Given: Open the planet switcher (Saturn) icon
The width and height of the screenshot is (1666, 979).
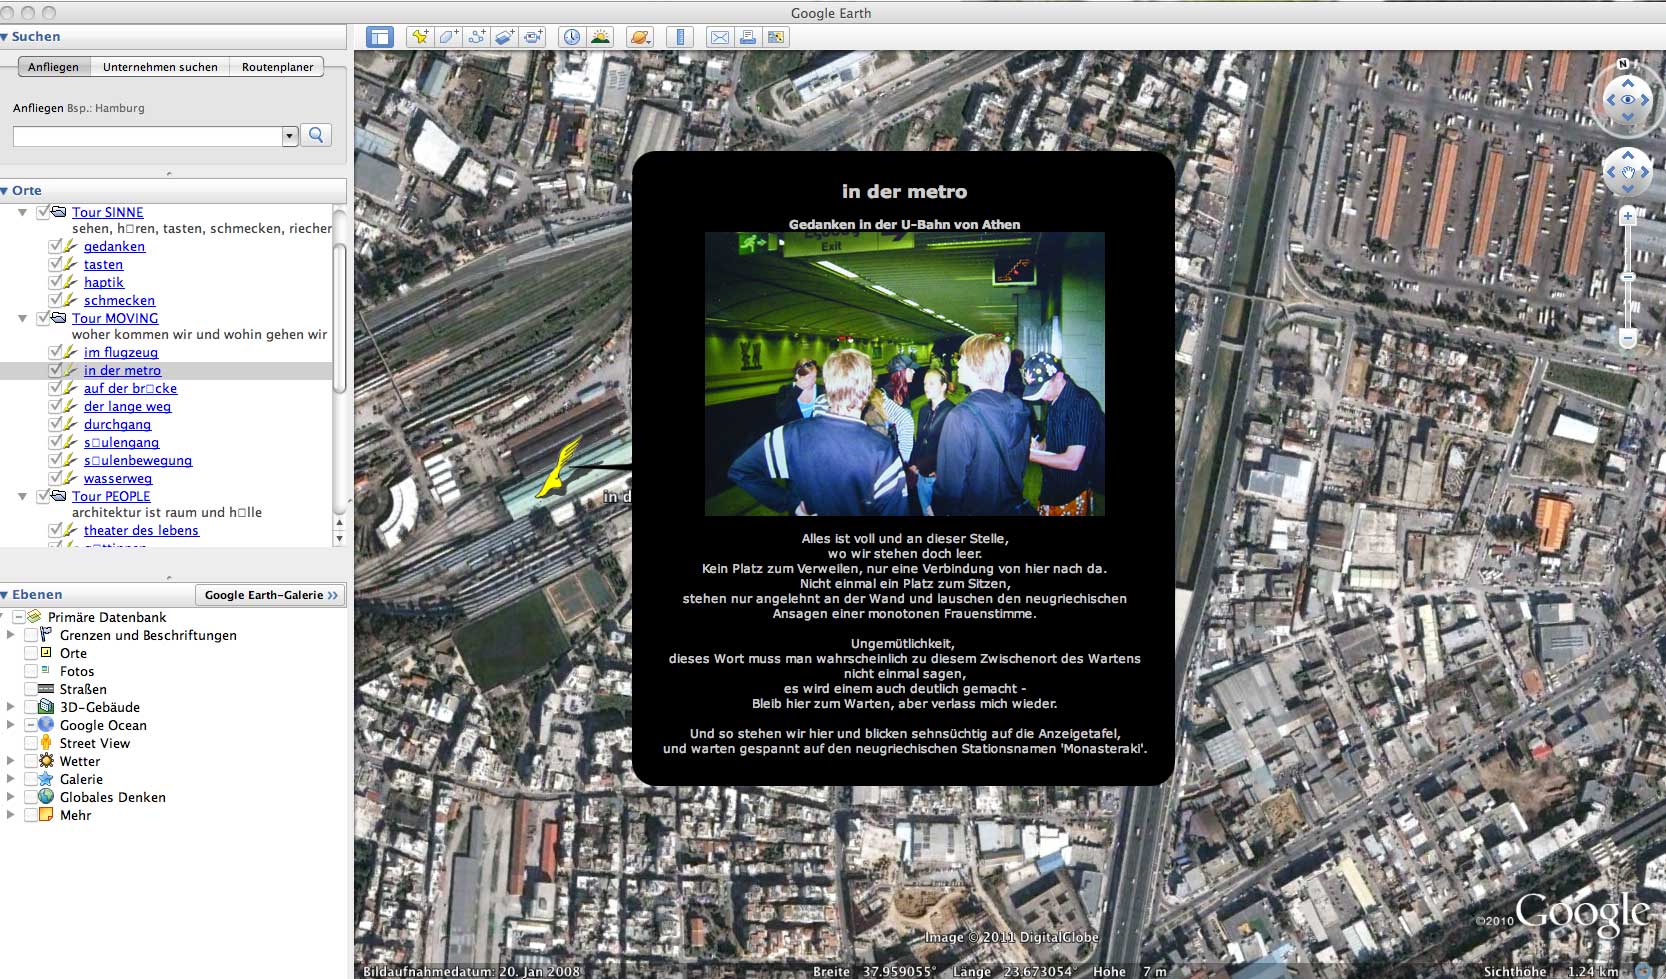Looking at the screenshot, I should coord(640,37).
